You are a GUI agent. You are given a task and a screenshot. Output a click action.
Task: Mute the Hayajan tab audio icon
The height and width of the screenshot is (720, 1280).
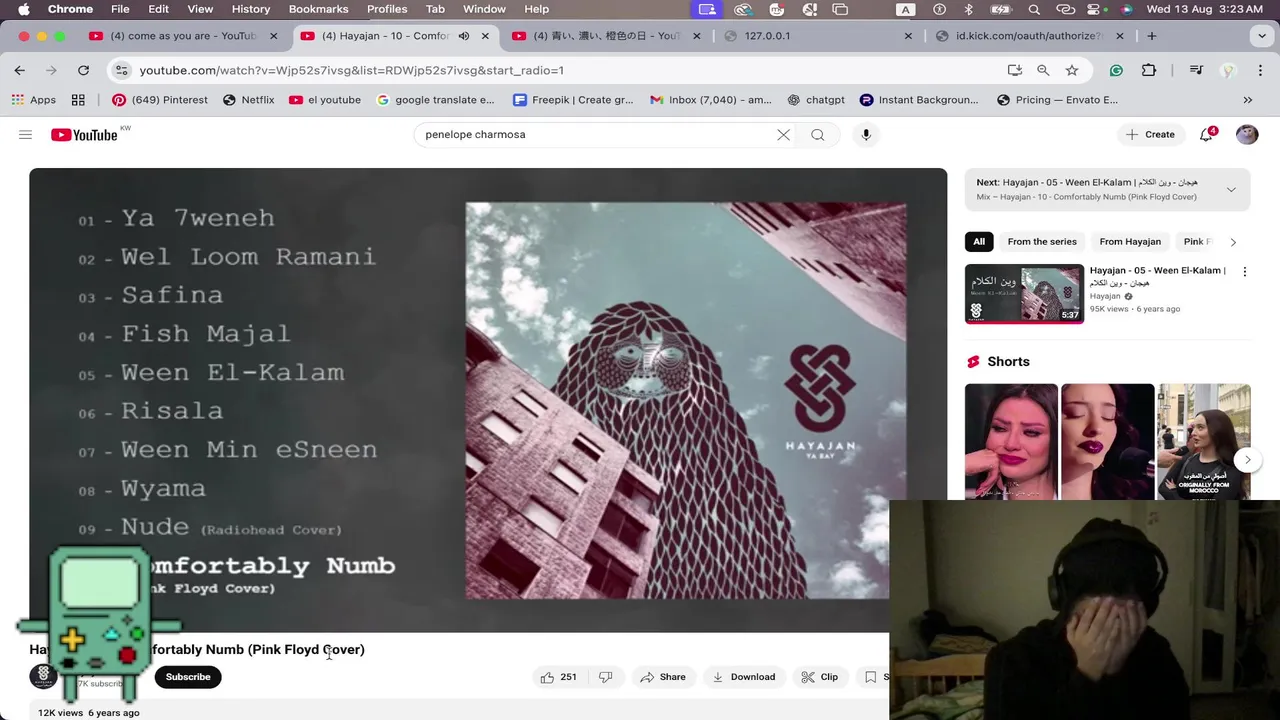[x=464, y=36]
